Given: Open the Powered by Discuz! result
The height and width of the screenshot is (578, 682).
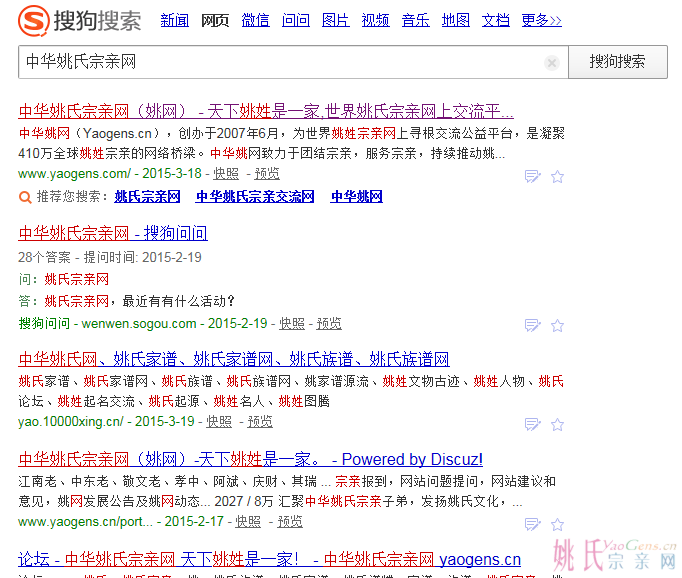Looking at the screenshot, I should point(251,459).
